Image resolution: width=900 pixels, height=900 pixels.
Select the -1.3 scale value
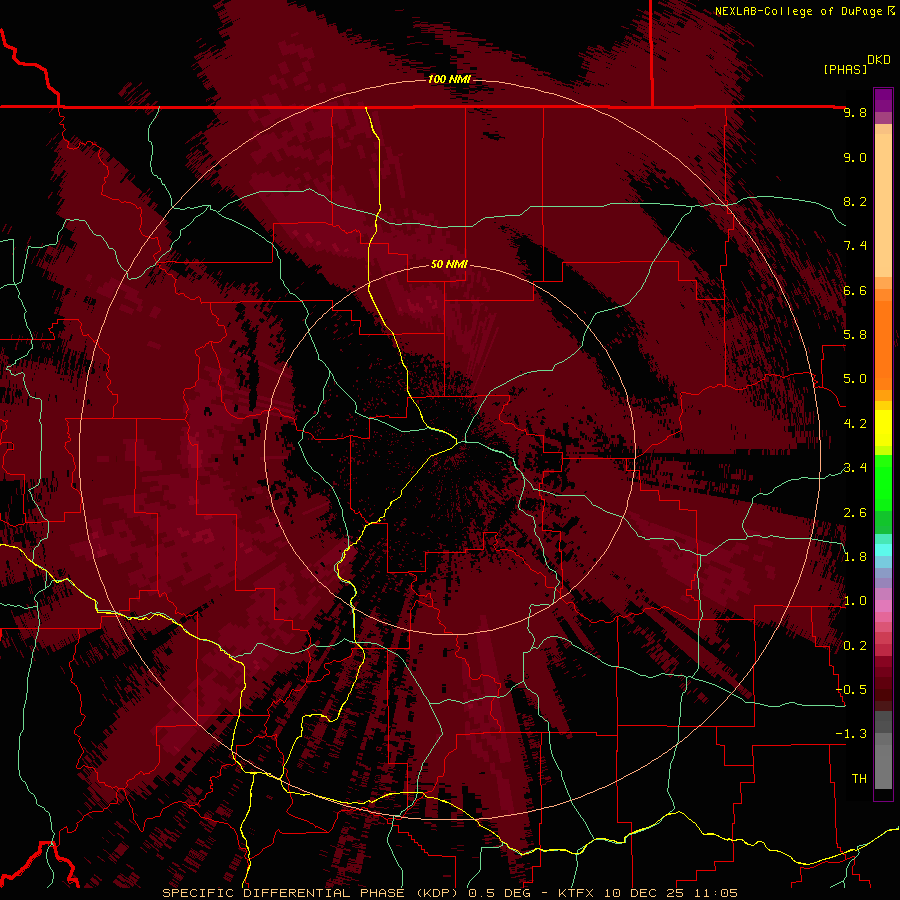[851, 734]
